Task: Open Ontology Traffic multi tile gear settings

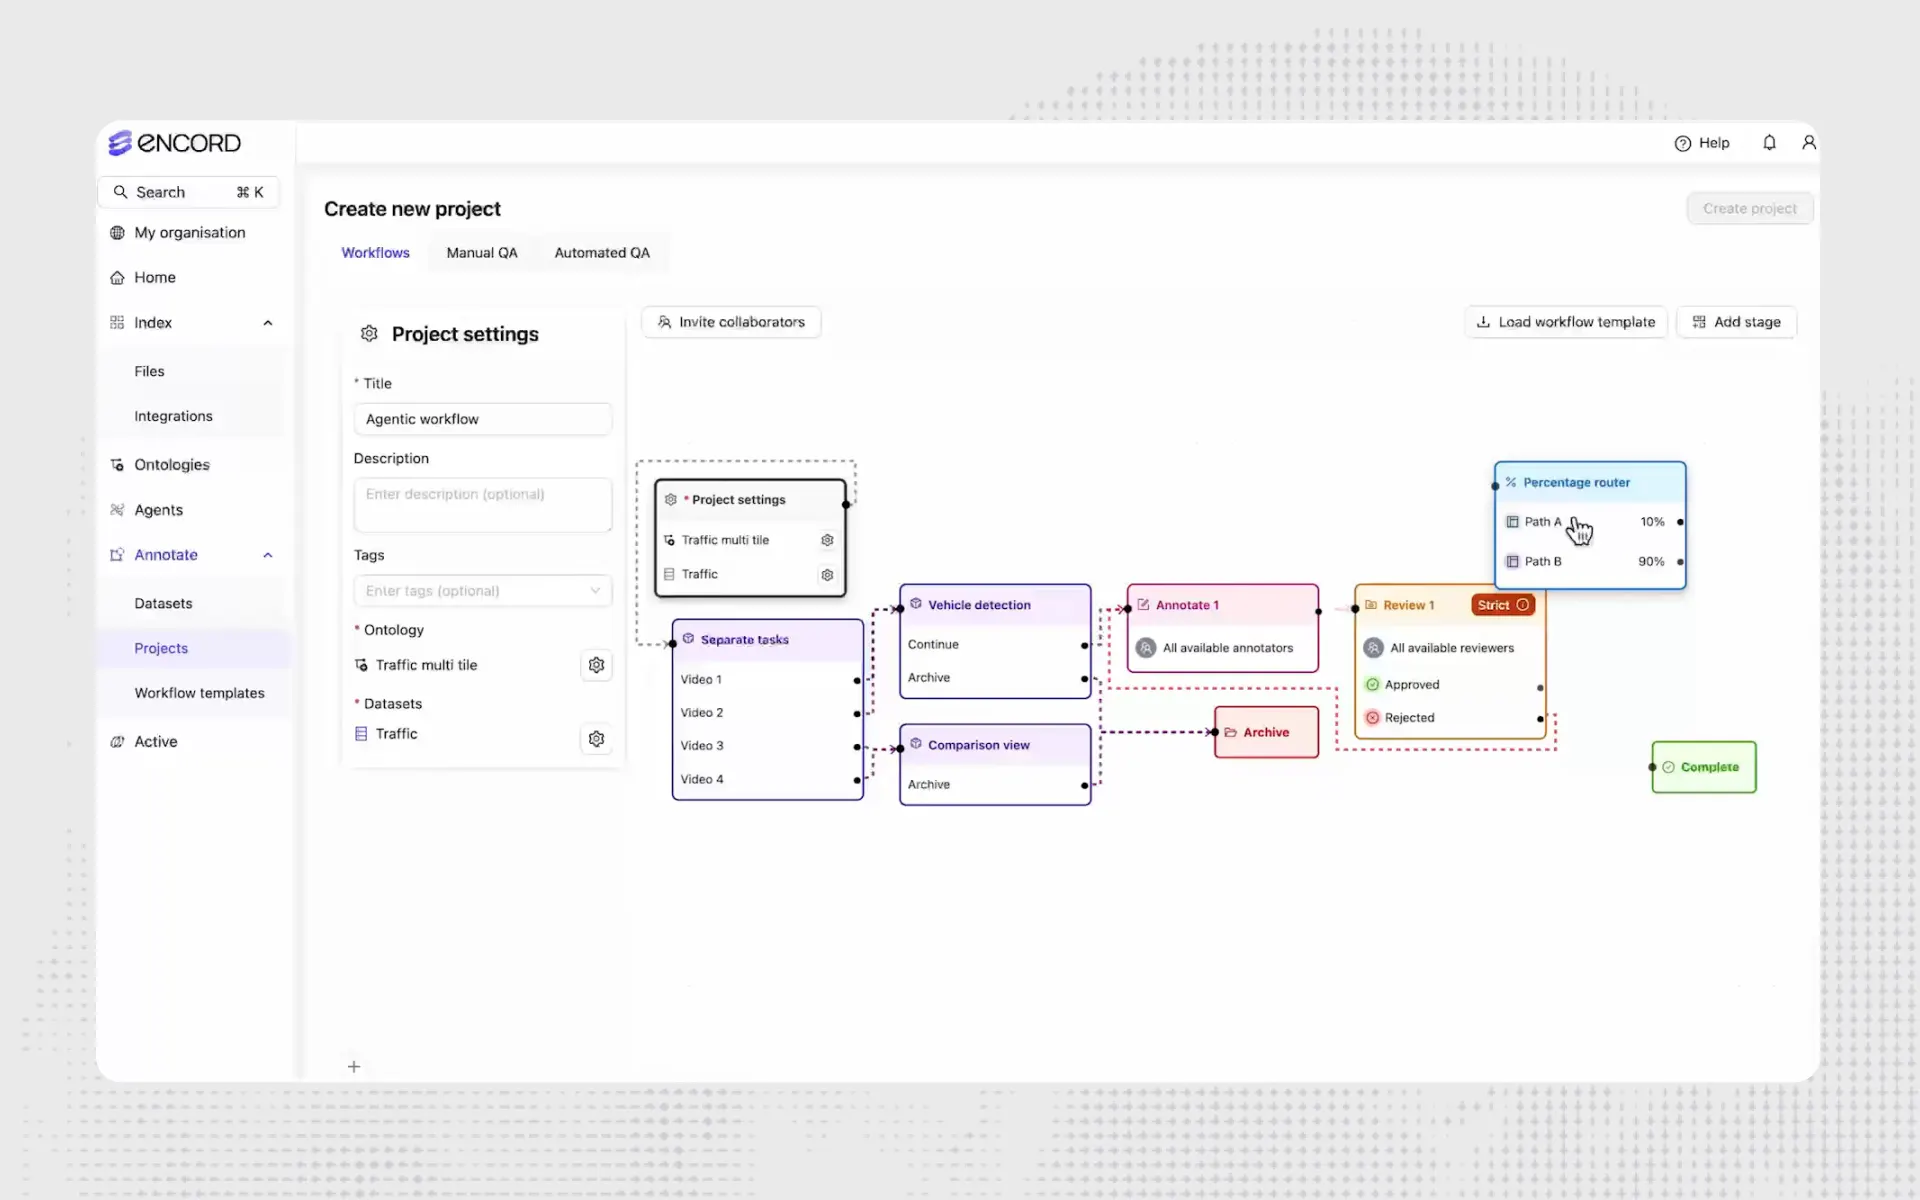Action: 596,665
